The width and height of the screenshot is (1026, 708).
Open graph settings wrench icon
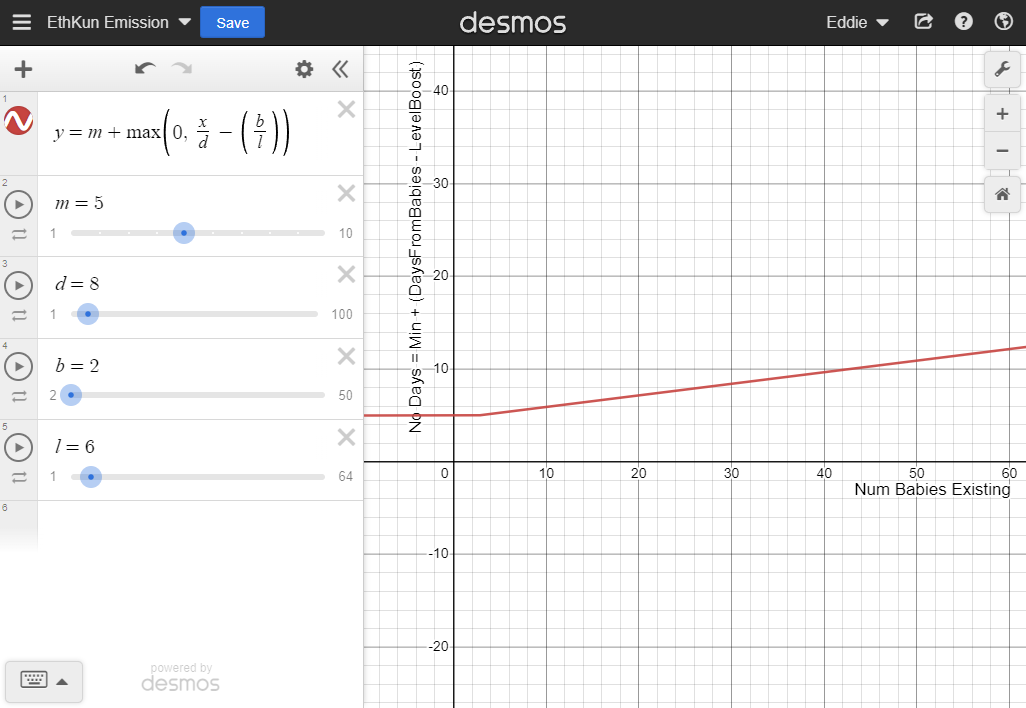tap(1002, 69)
